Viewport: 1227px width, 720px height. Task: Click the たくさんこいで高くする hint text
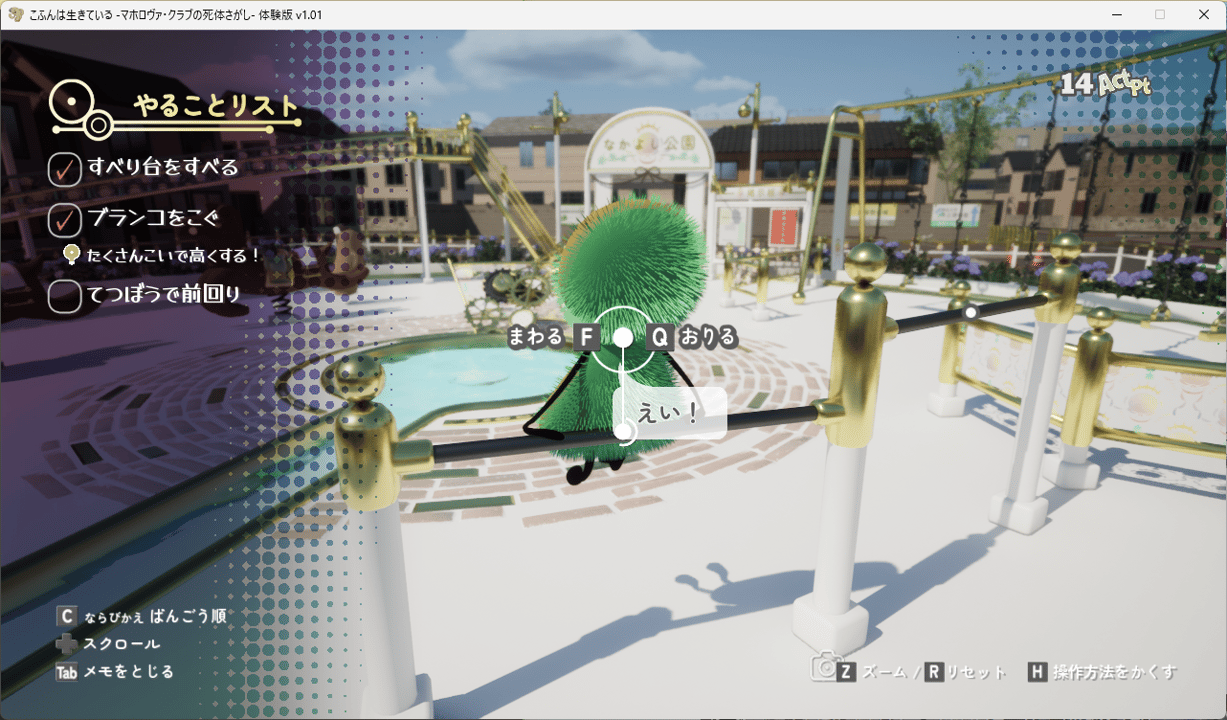coord(174,256)
